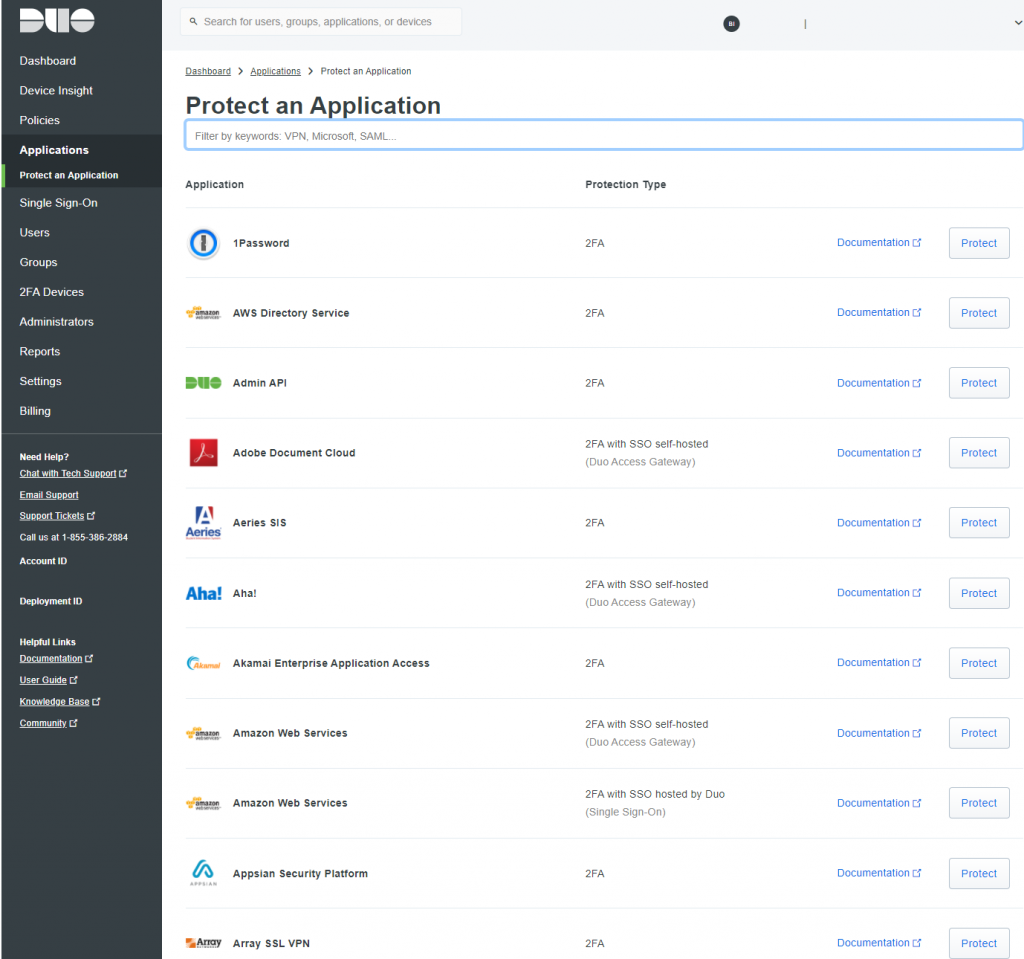This screenshot has height=959, width=1024.
Task: Open Dashboard in the sidebar
Action: coord(48,61)
